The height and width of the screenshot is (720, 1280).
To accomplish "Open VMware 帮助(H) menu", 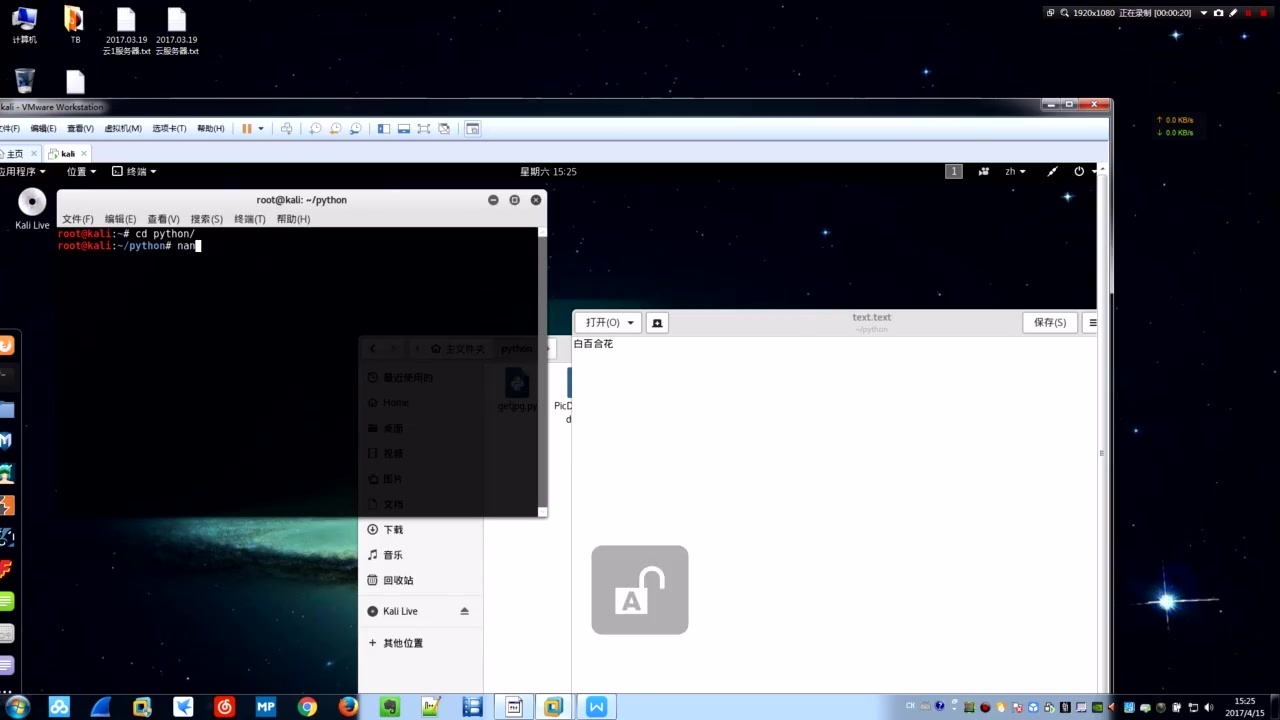I will [x=211, y=128].
